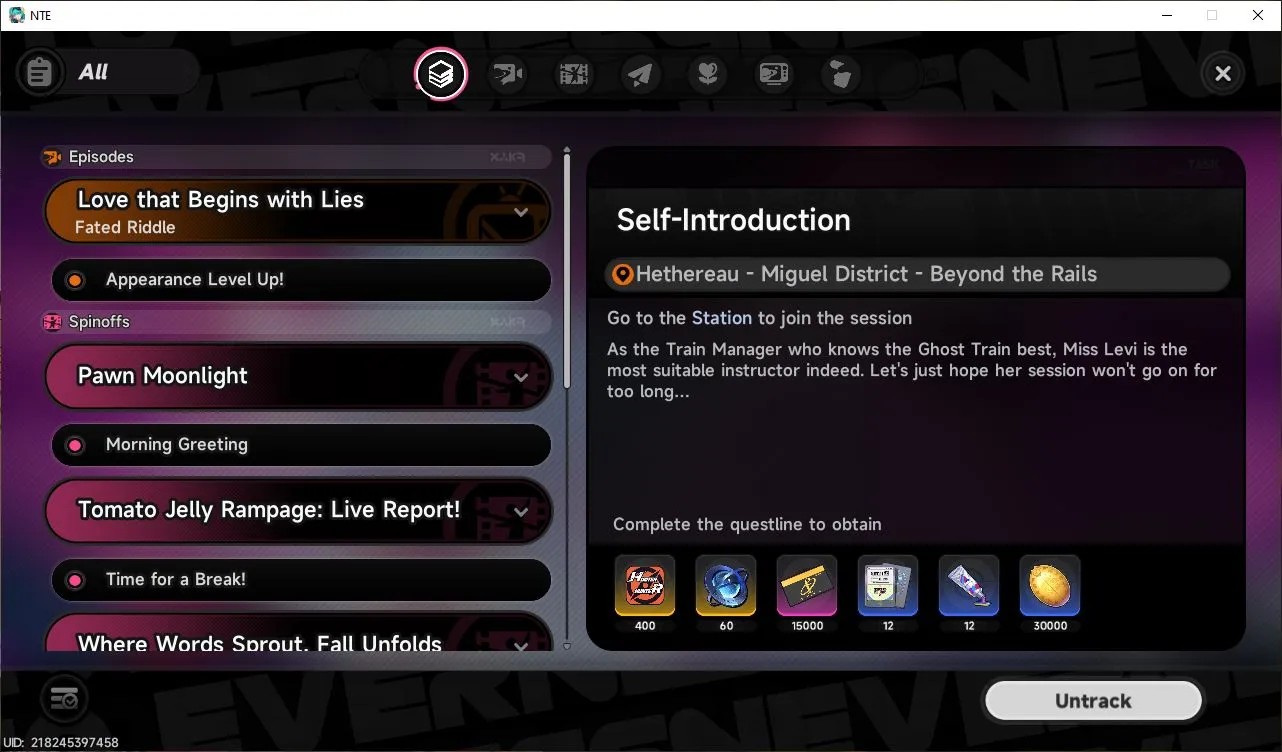1282x752 pixels.
Task: Collapse Love that Begins with Lies chevron
Action: tap(520, 212)
